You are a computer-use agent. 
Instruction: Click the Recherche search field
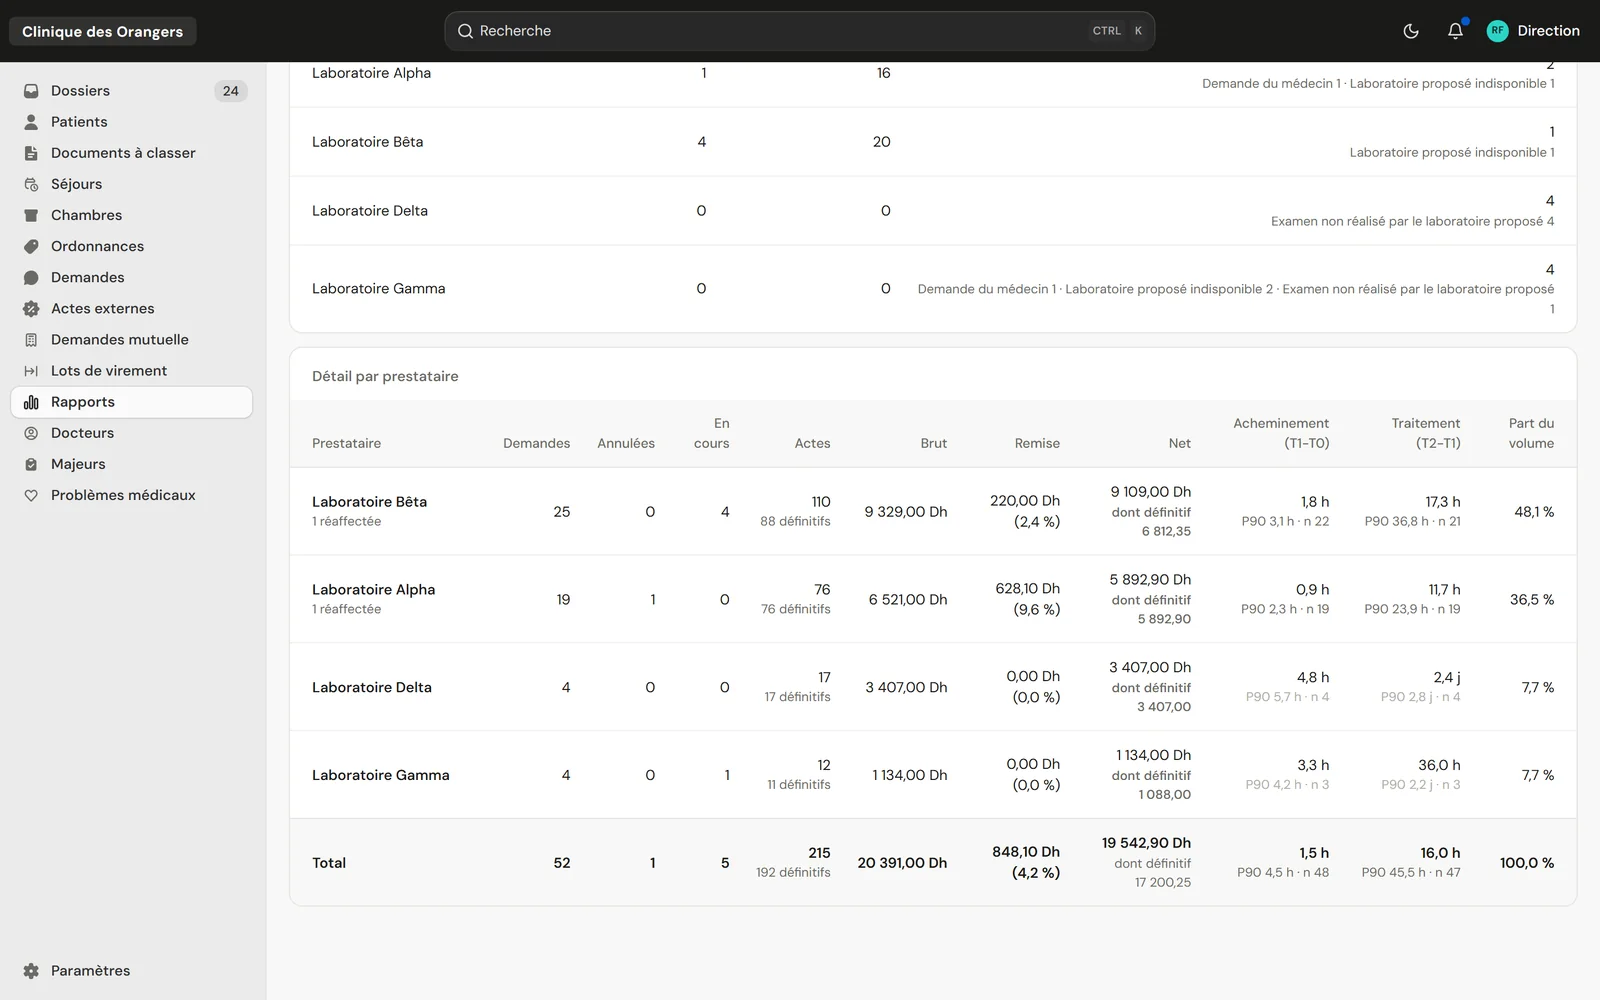click(x=799, y=31)
